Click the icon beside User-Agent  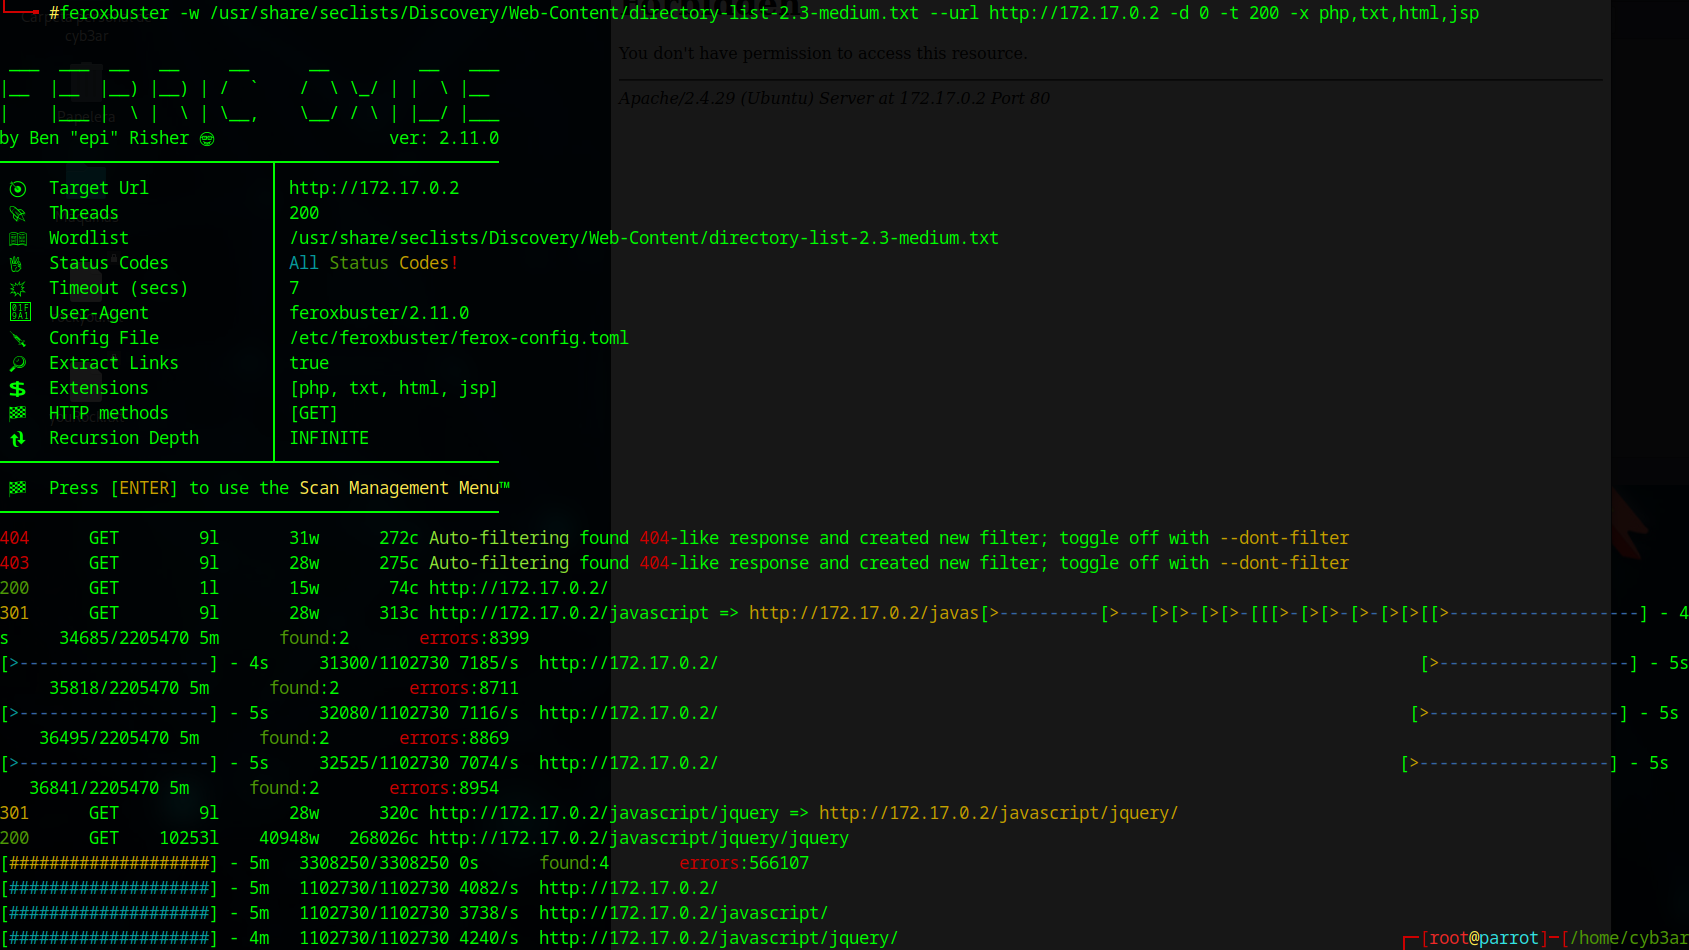[20, 313]
